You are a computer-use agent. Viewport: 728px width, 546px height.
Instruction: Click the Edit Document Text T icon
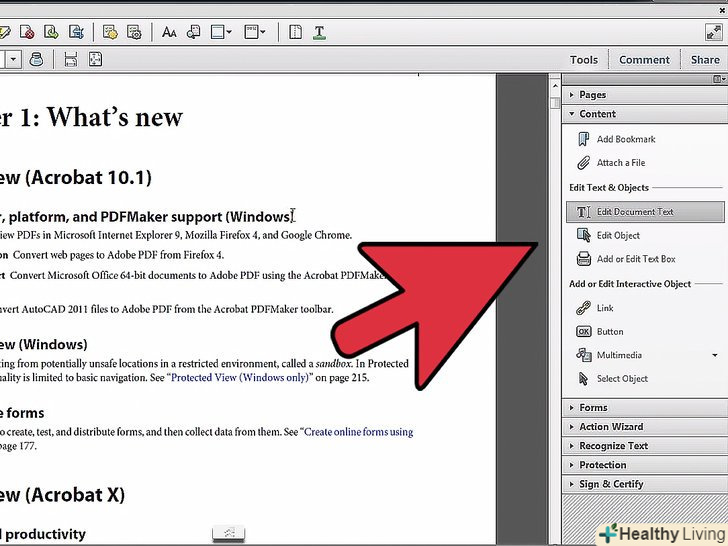tap(583, 212)
